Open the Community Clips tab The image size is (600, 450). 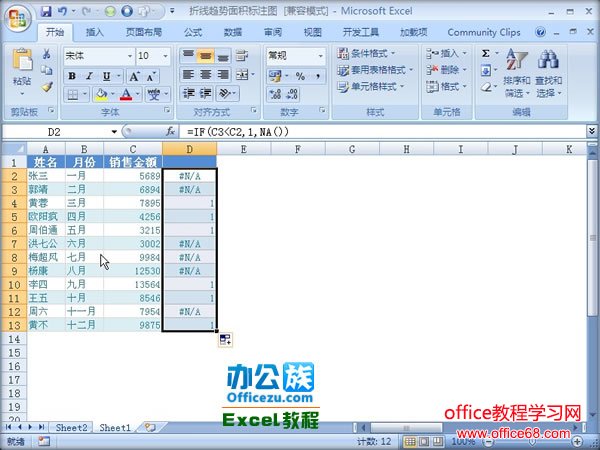484,32
